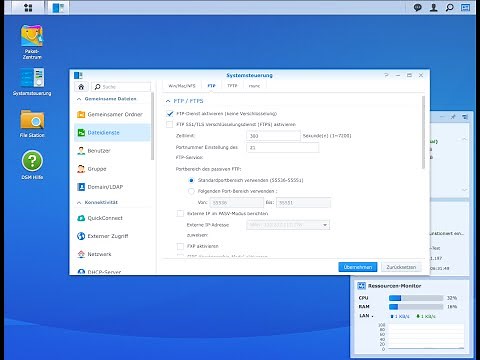This screenshot has height=360, width=480.
Task: Click the CPU usage bar
Action: tap(416, 298)
